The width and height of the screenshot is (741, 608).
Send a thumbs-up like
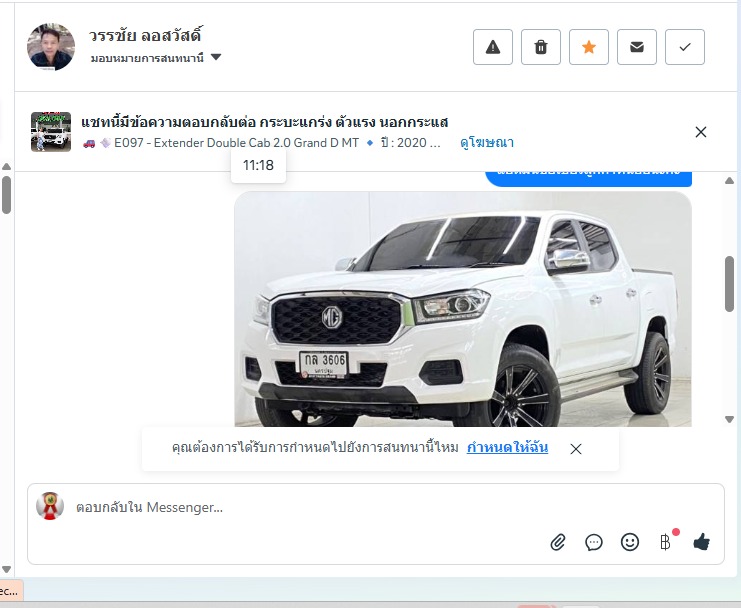(701, 542)
